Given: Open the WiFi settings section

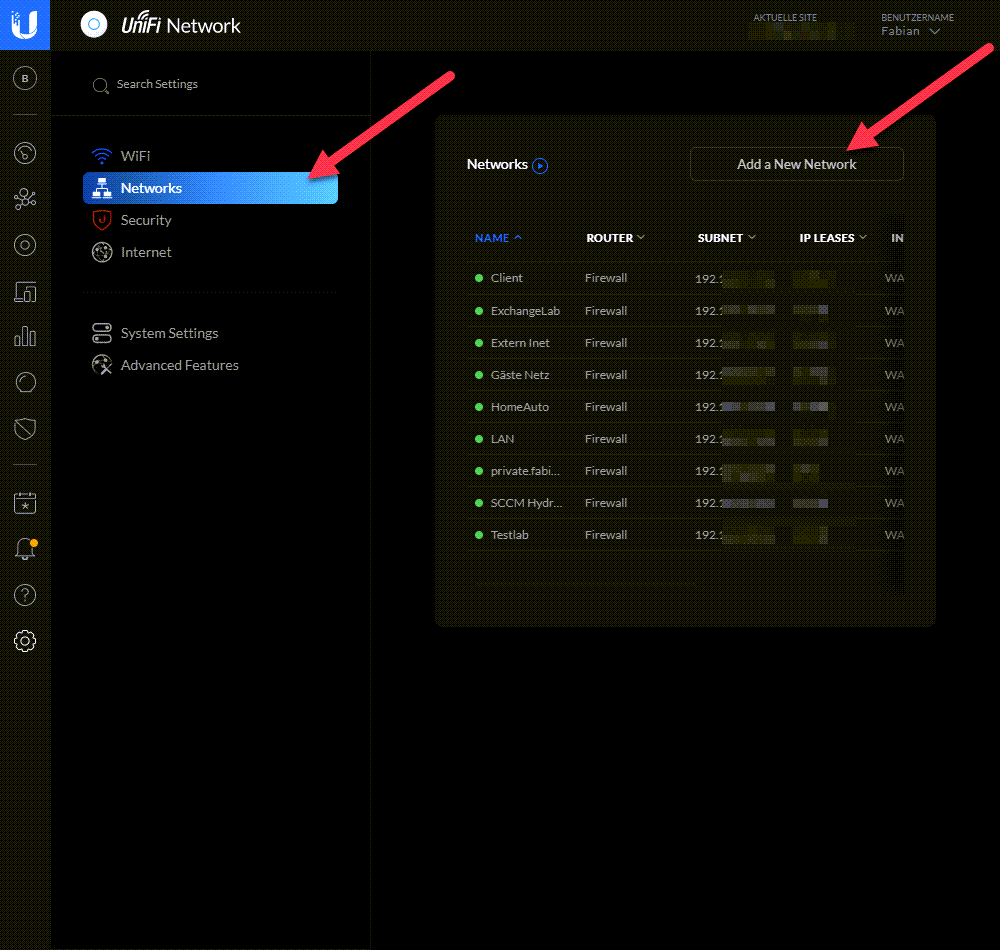Looking at the screenshot, I should pos(210,156).
